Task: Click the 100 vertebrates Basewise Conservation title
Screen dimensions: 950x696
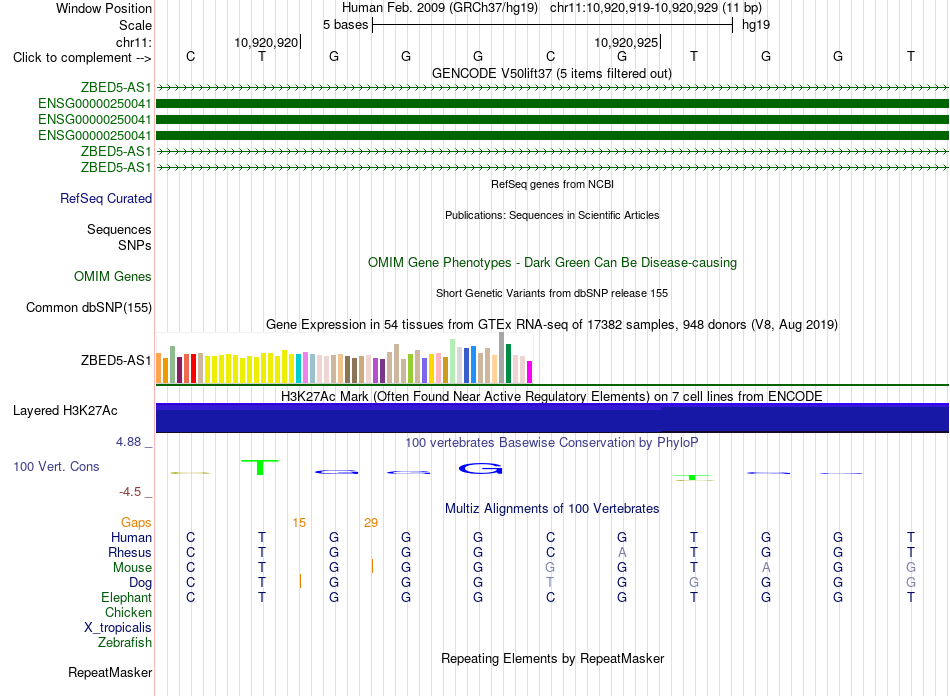Action: (x=552, y=442)
